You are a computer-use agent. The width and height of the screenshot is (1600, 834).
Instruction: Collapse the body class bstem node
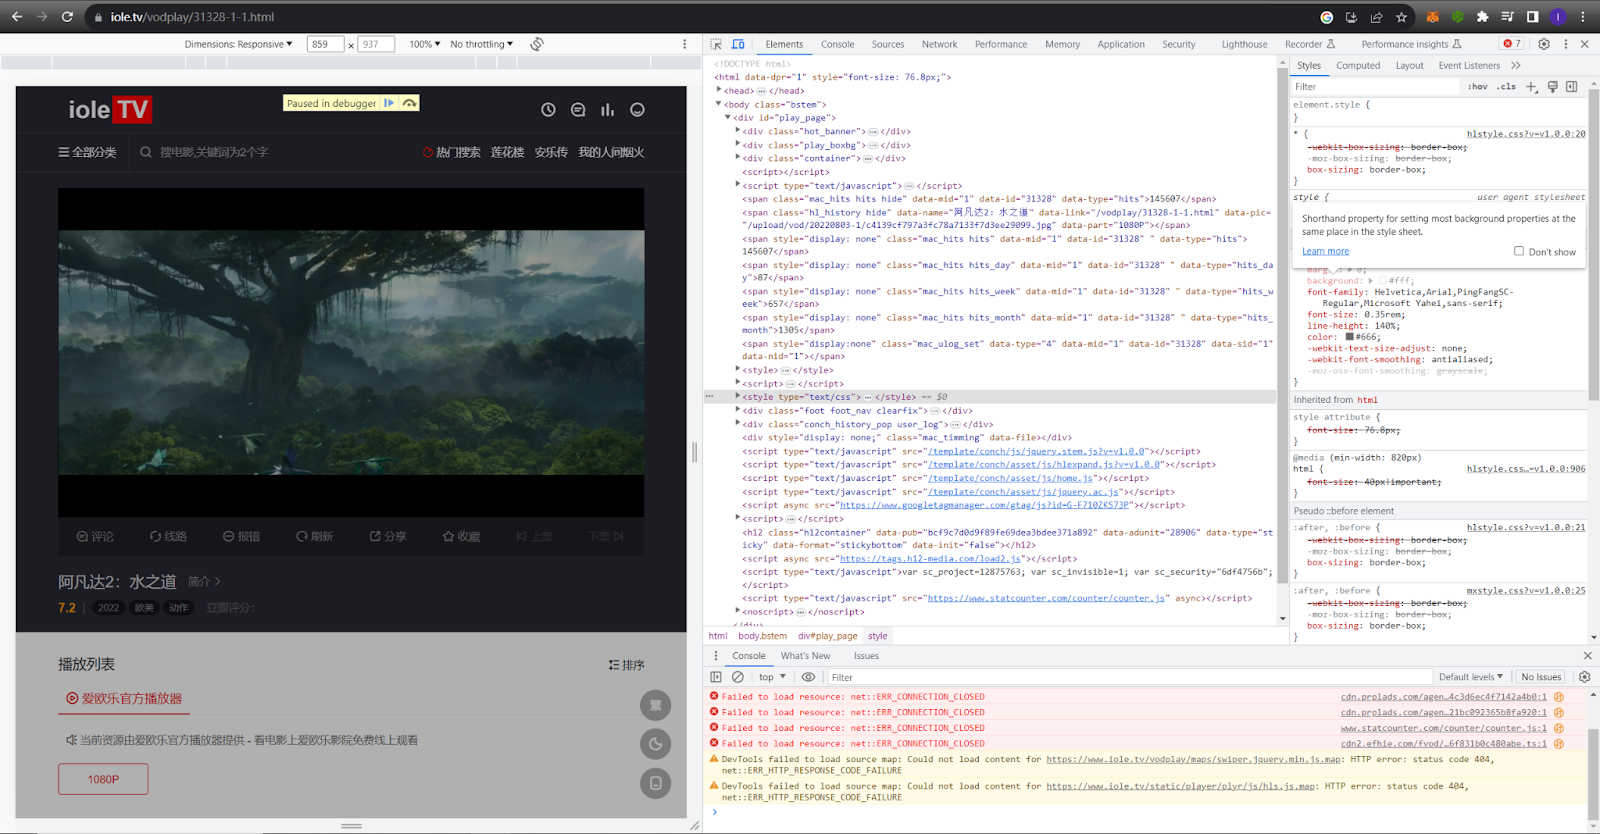(719, 104)
